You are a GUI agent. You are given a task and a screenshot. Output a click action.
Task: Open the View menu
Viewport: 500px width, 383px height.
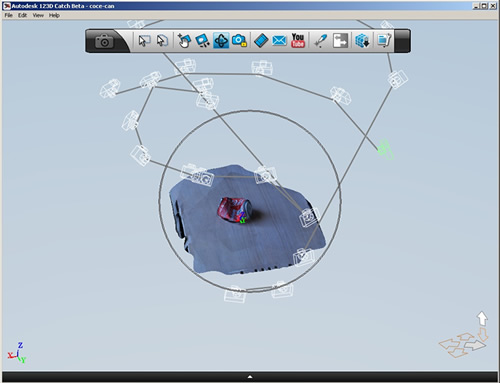(x=38, y=15)
